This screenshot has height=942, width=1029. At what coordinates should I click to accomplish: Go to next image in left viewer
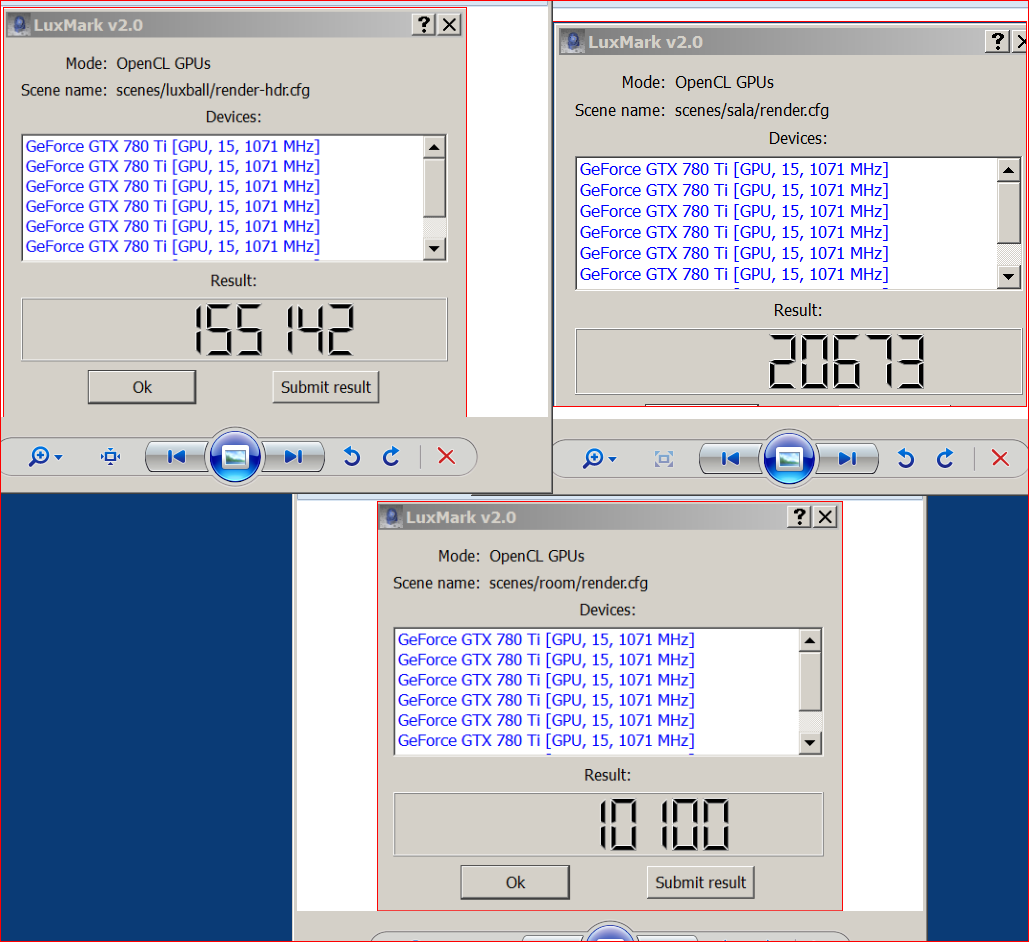pos(293,456)
